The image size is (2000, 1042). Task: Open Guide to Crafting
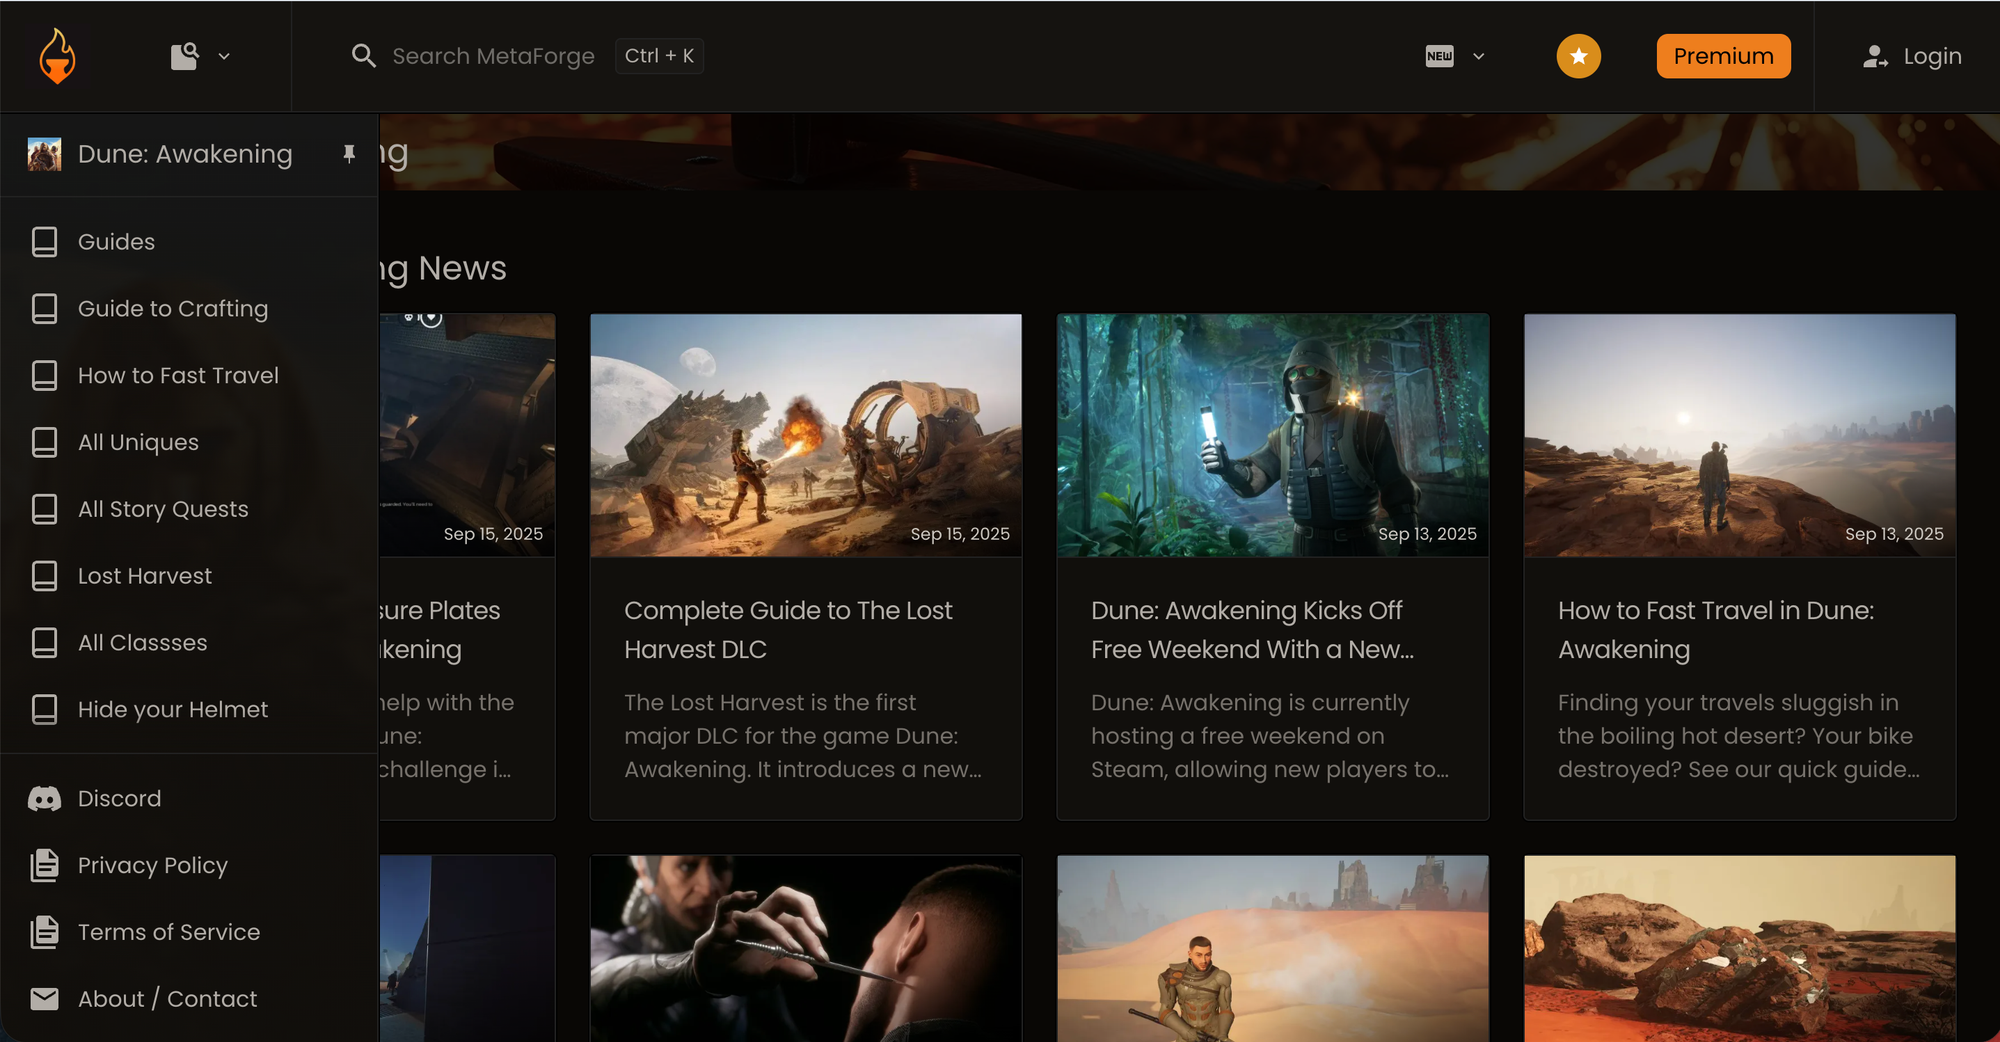(173, 309)
